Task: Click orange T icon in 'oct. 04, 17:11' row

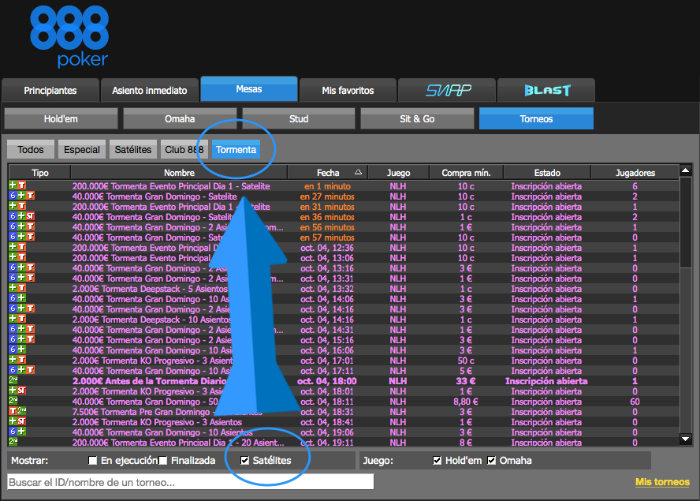Action: tap(30, 371)
